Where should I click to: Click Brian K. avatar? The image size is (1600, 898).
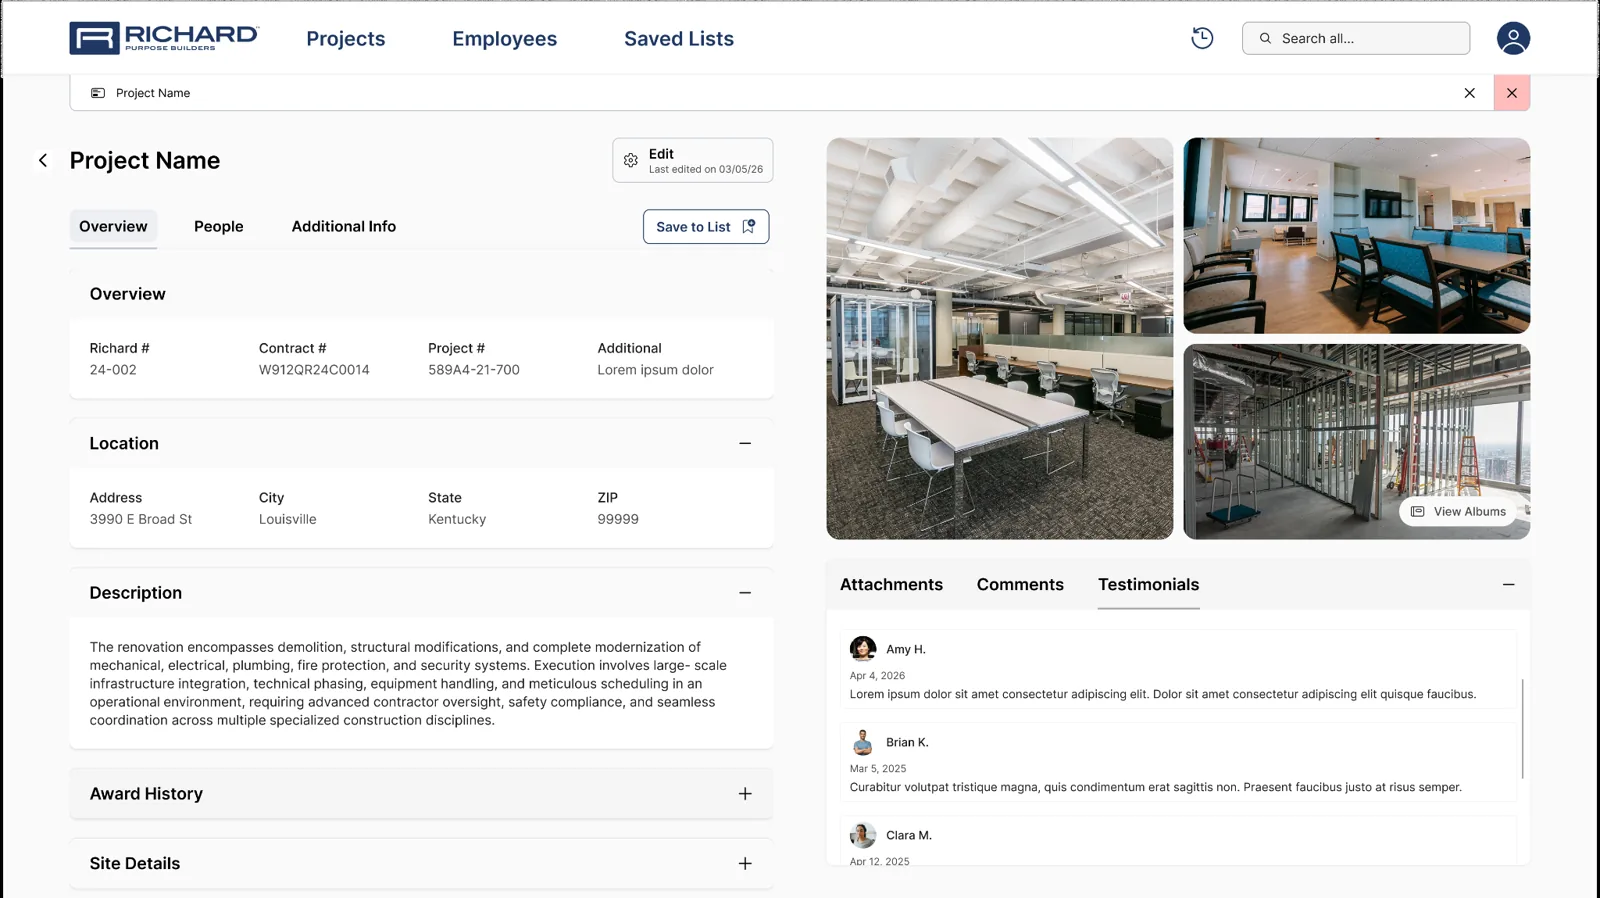pos(863,742)
